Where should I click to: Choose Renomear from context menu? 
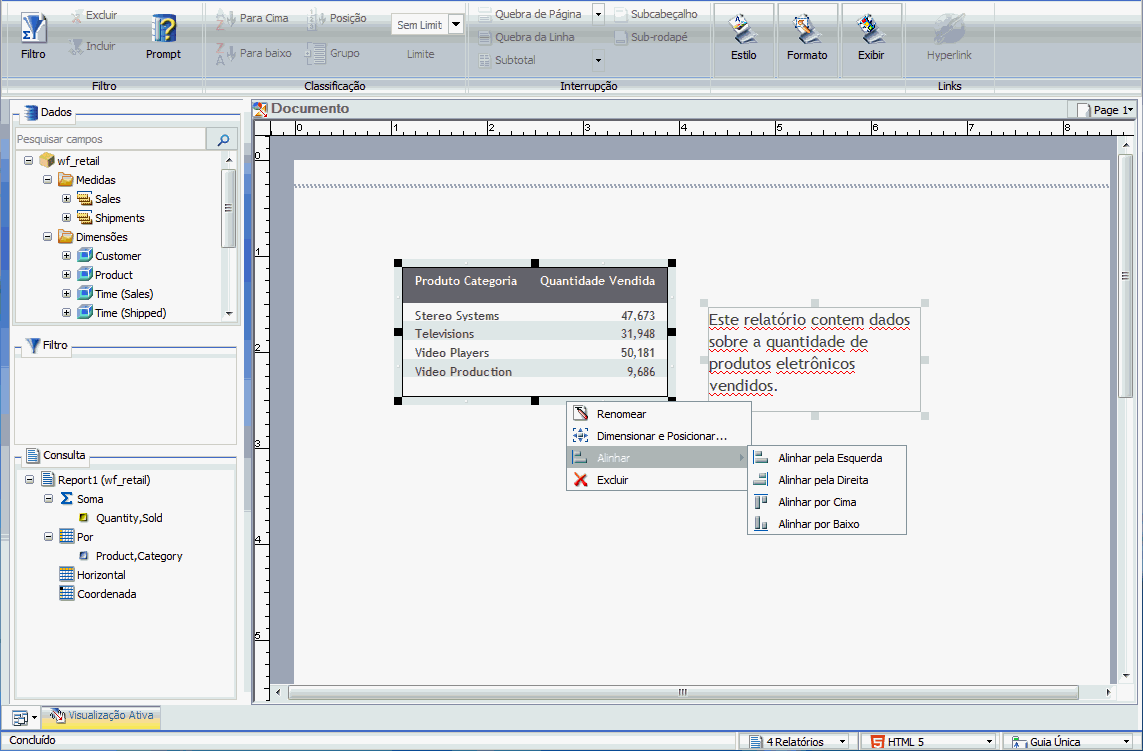(658, 414)
